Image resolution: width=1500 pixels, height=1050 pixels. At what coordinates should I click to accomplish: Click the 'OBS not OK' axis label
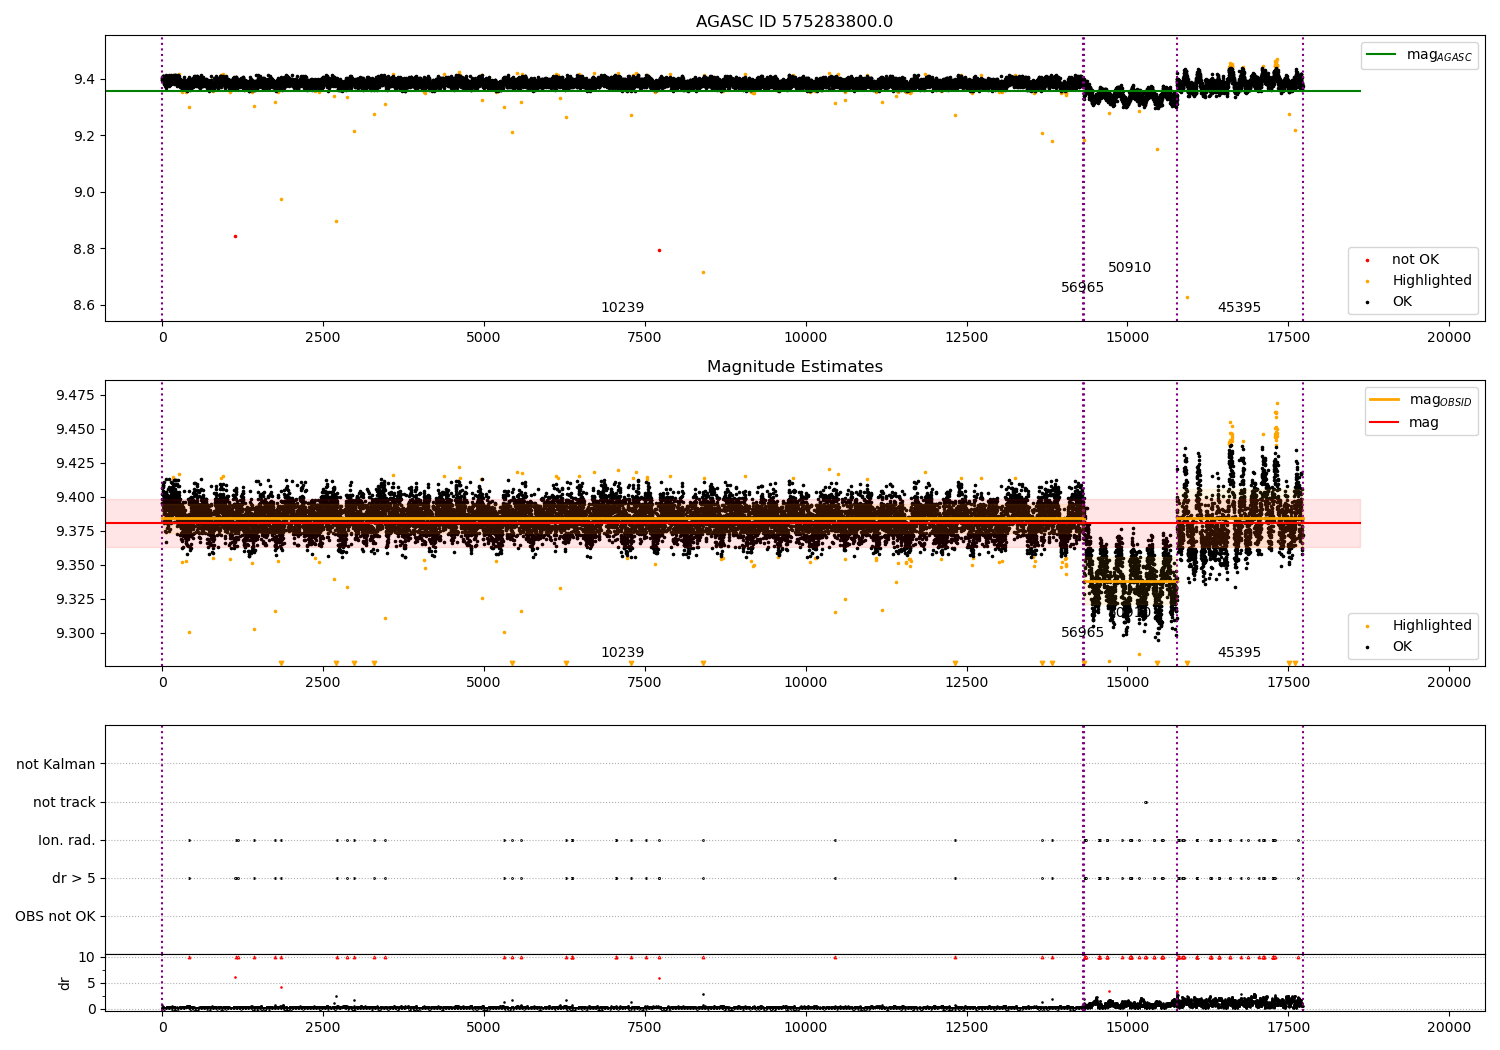coord(55,917)
